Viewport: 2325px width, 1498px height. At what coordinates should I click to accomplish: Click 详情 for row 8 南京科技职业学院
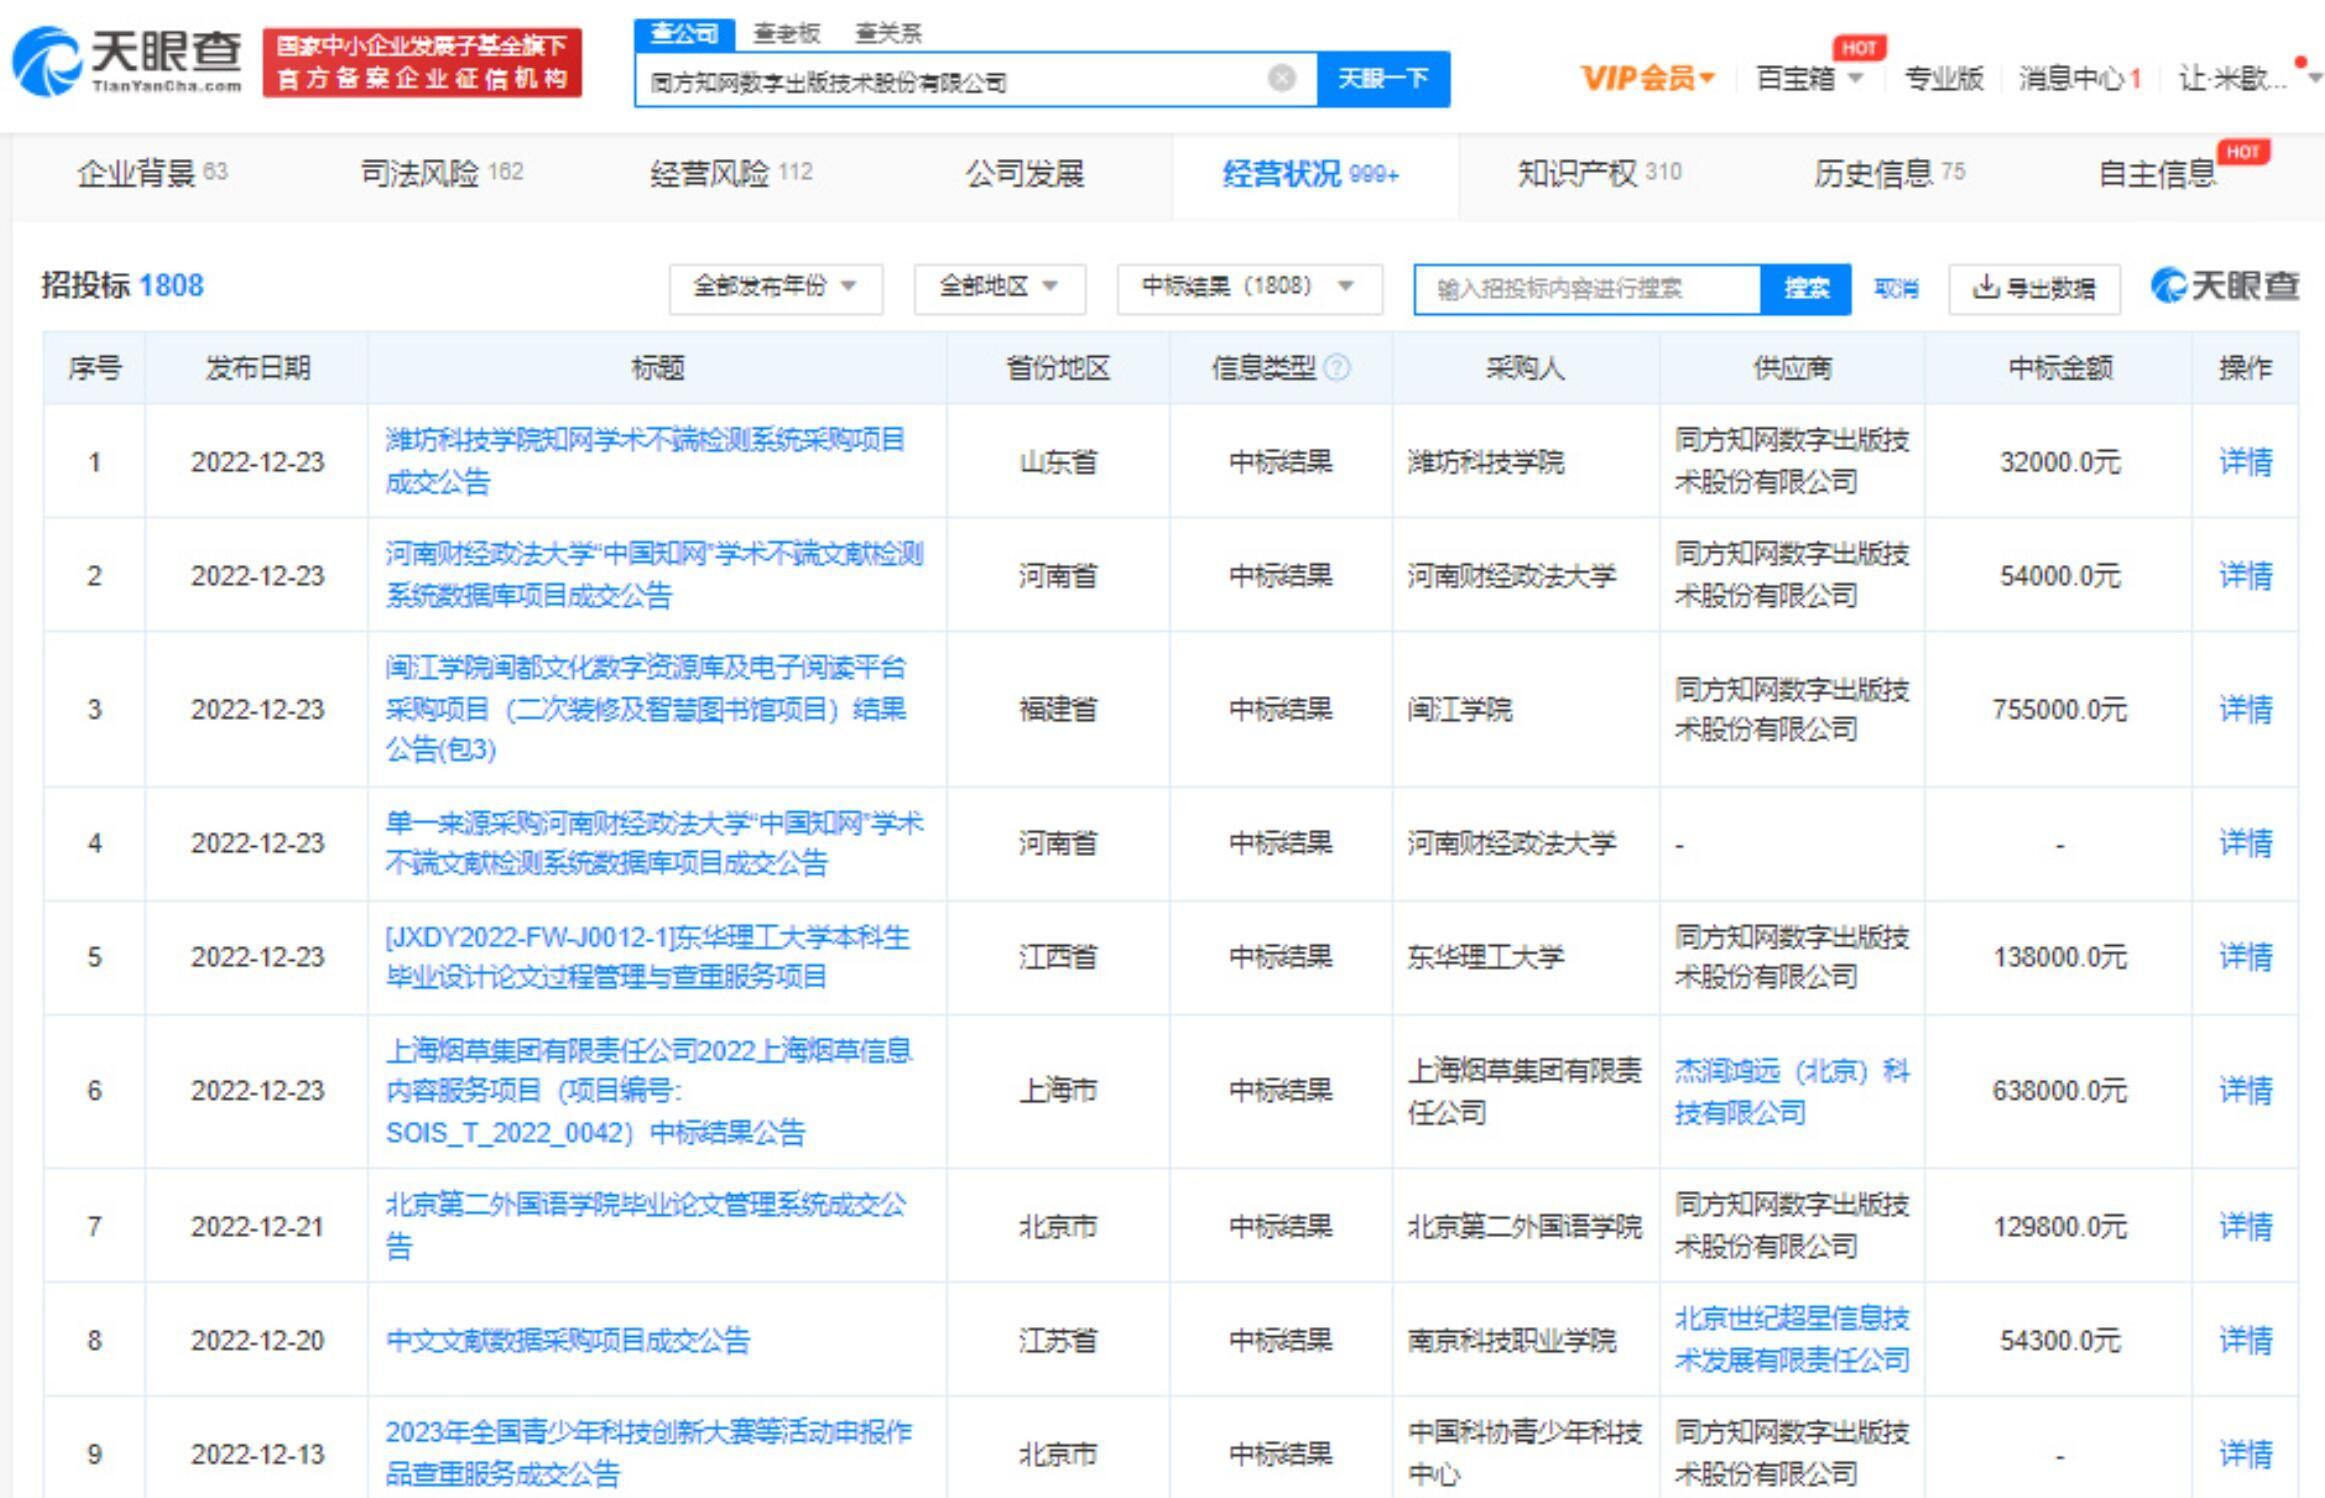pyautogui.click(x=2245, y=1340)
